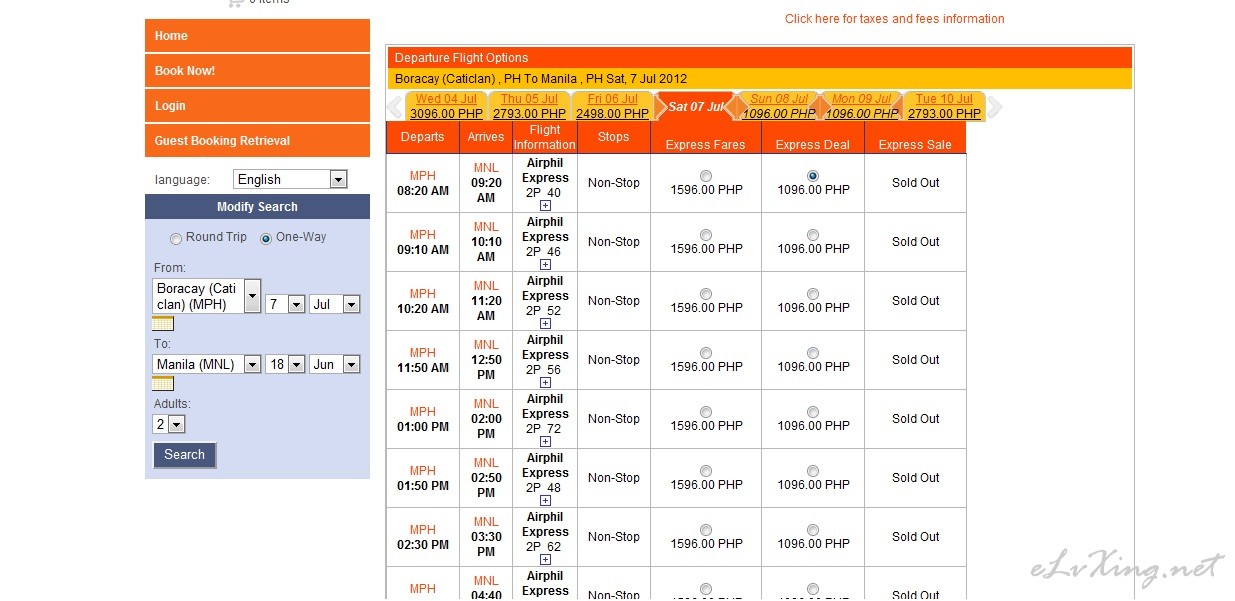The width and height of the screenshot is (1235, 601).
Task: Select the Round Trip option
Action: click(x=176, y=239)
